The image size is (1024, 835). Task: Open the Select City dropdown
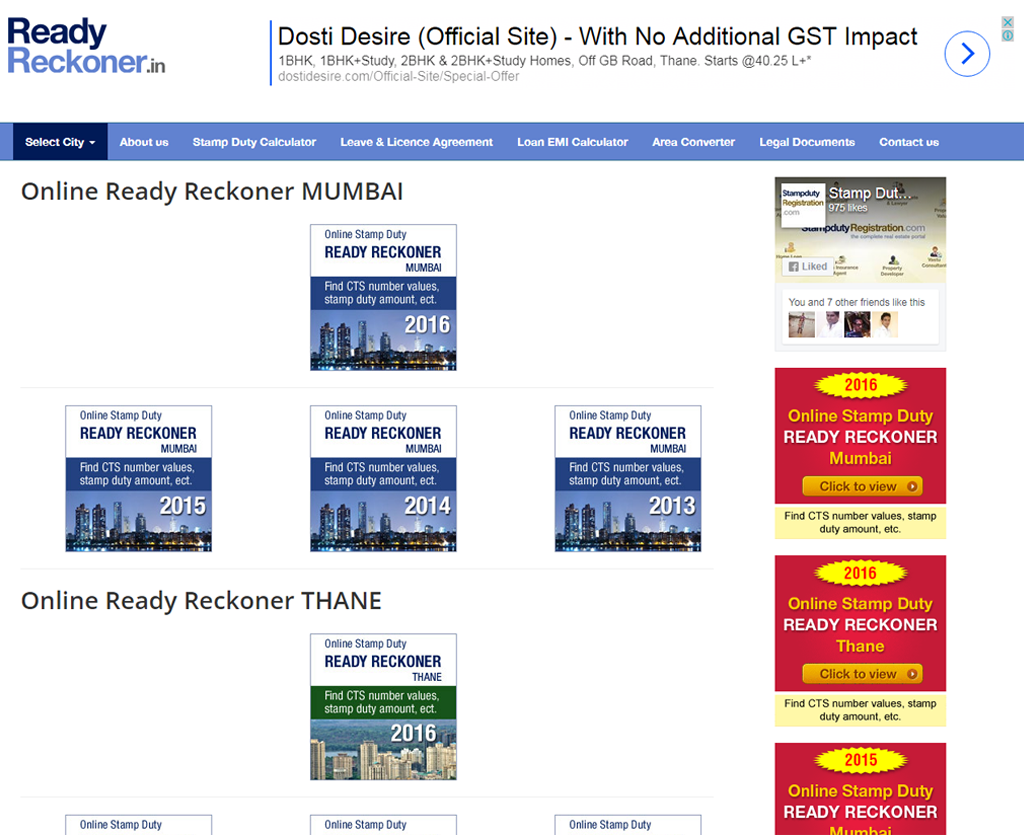60,142
